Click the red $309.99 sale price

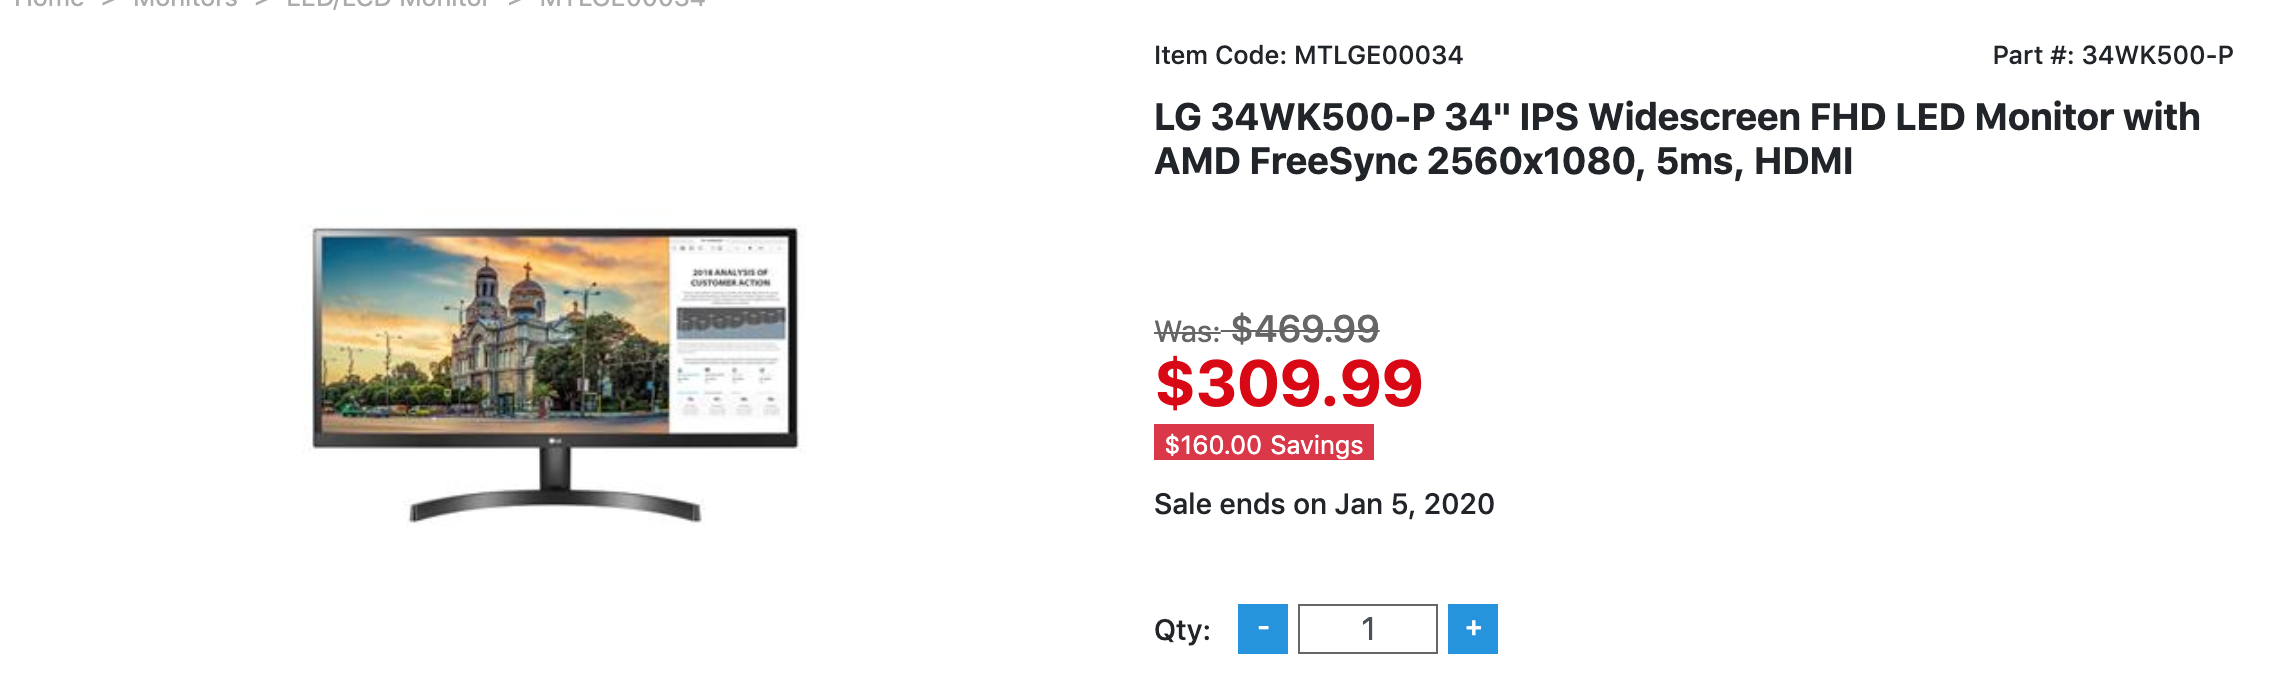coord(1288,383)
